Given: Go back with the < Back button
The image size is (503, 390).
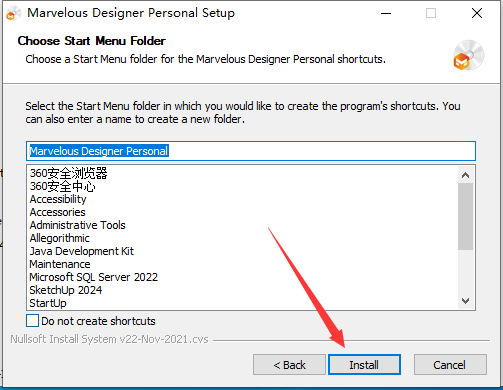Looking at the screenshot, I should tap(289, 365).
